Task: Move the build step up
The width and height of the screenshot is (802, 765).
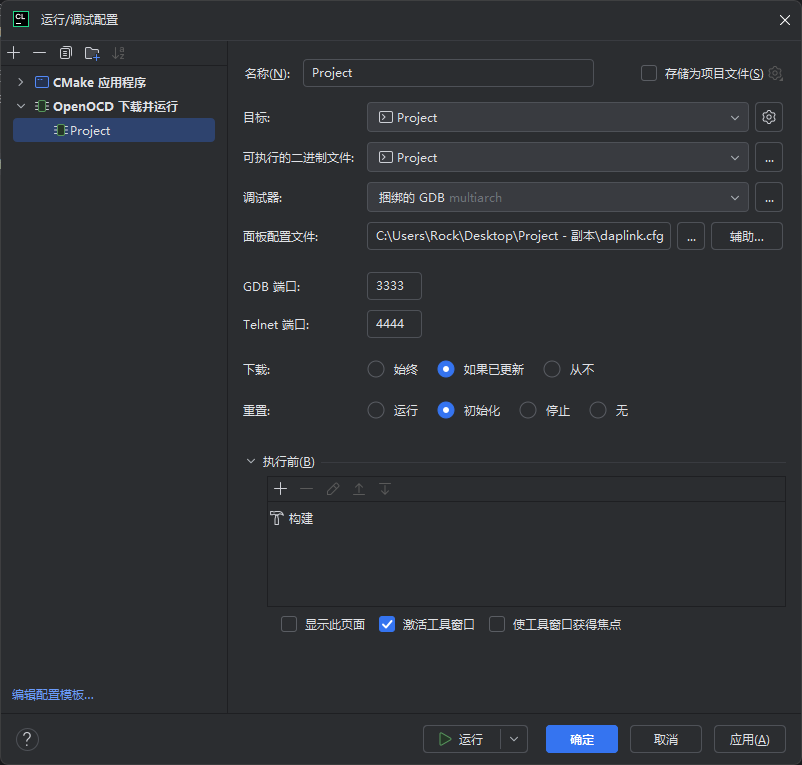Action: pos(360,489)
